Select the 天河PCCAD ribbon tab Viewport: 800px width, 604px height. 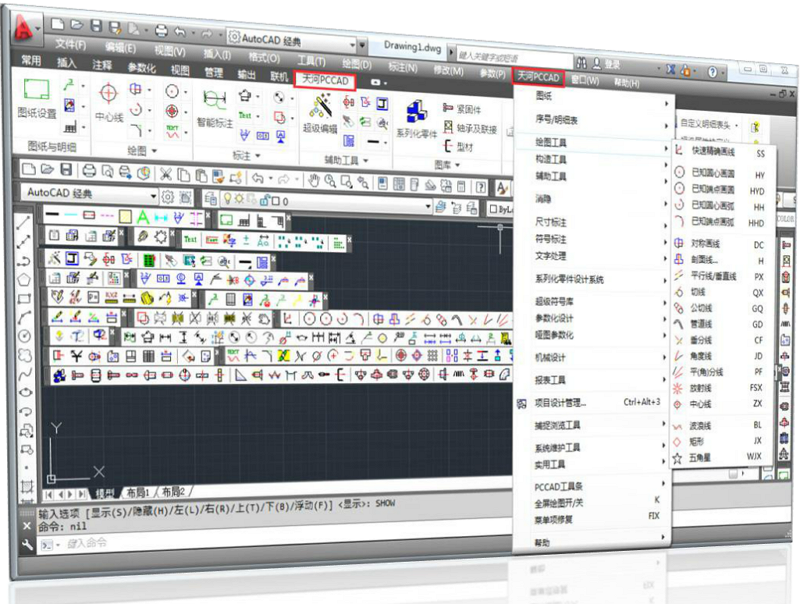click(x=324, y=80)
